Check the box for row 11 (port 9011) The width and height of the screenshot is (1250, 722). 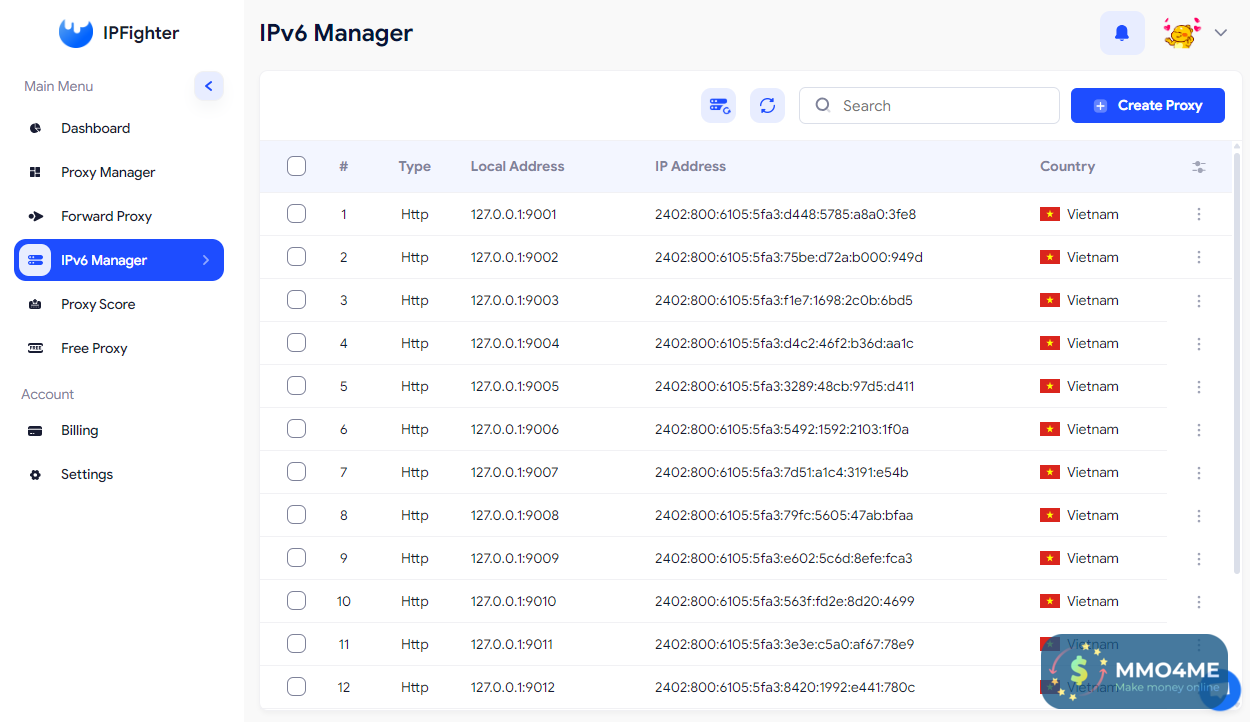[296, 643]
